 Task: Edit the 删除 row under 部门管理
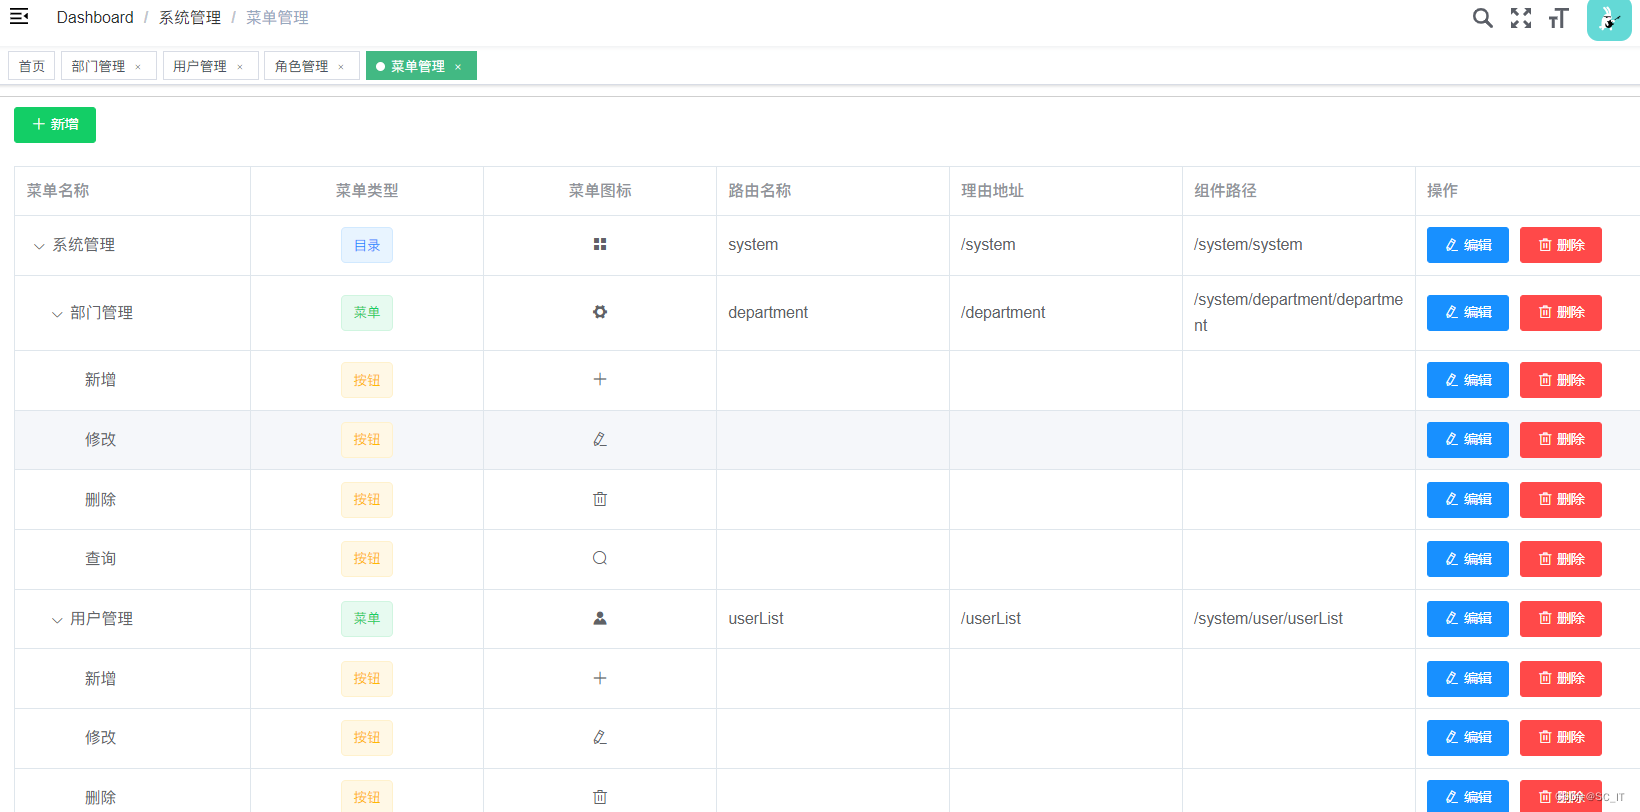pos(1467,500)
